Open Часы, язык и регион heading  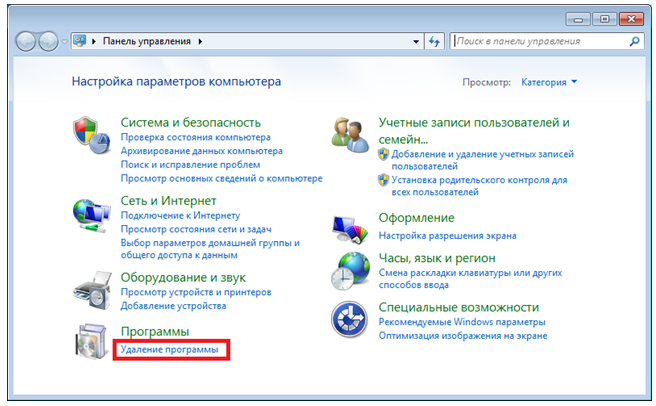(x=437, y=258)
